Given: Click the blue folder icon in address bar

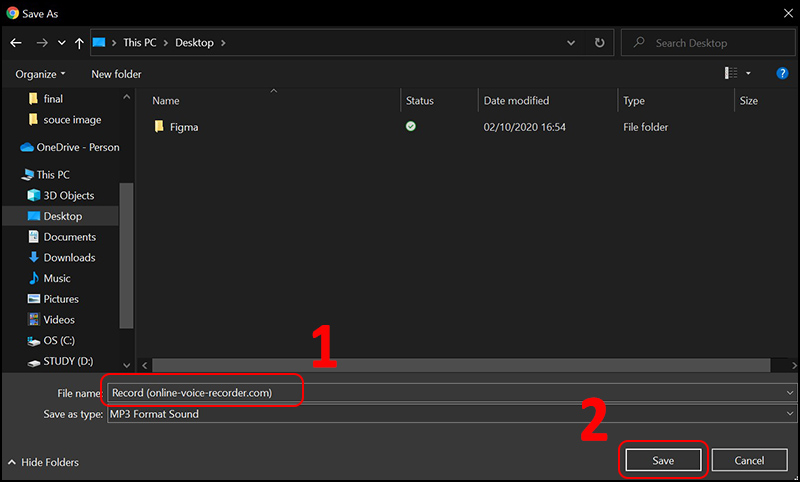Looking at the screenshot, I should [x=99, y=42].
